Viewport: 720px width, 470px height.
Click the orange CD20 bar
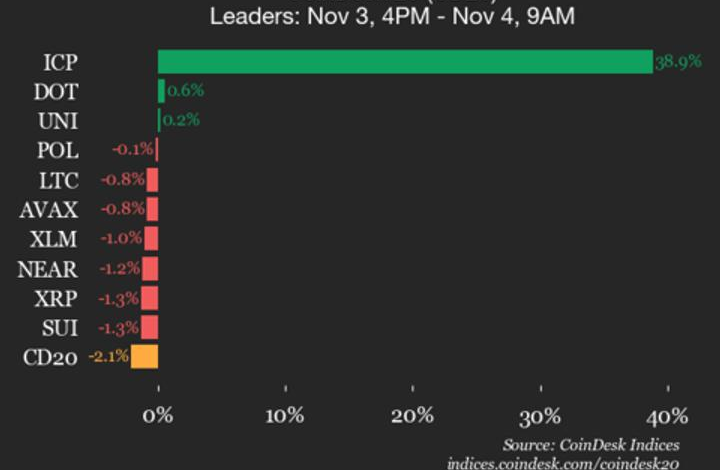[144, 357]
